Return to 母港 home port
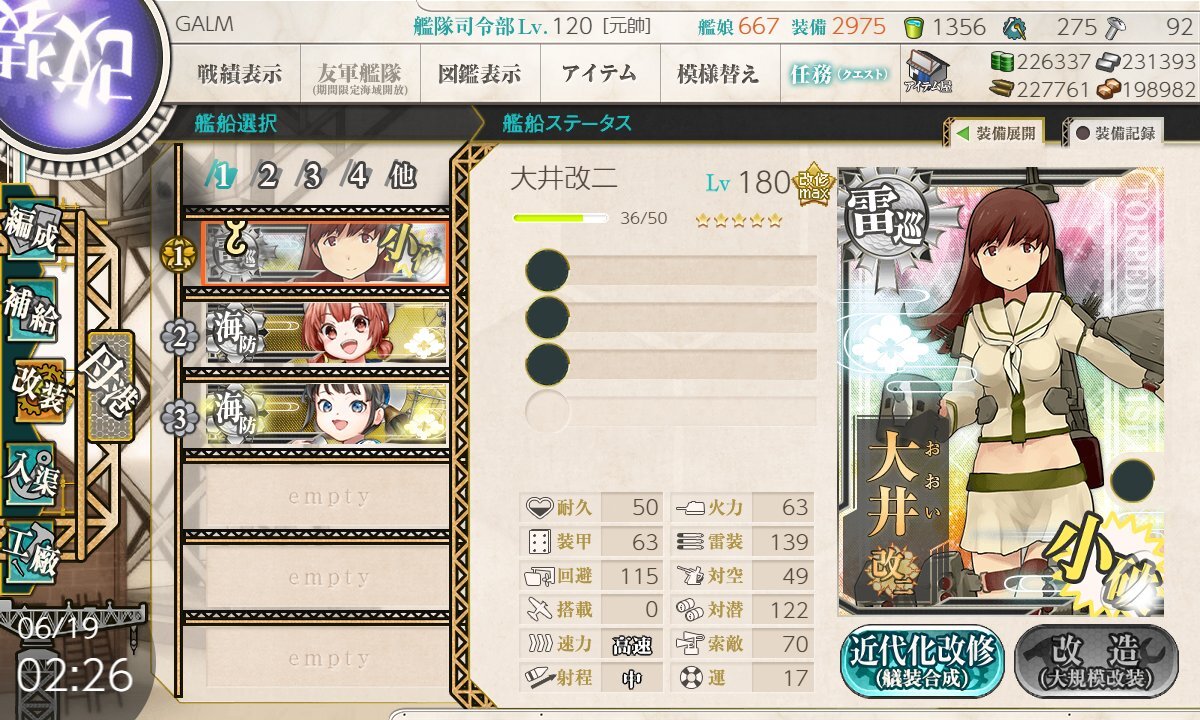The image size is (1200, 720). pyautogui.click(x=108, y=387)
